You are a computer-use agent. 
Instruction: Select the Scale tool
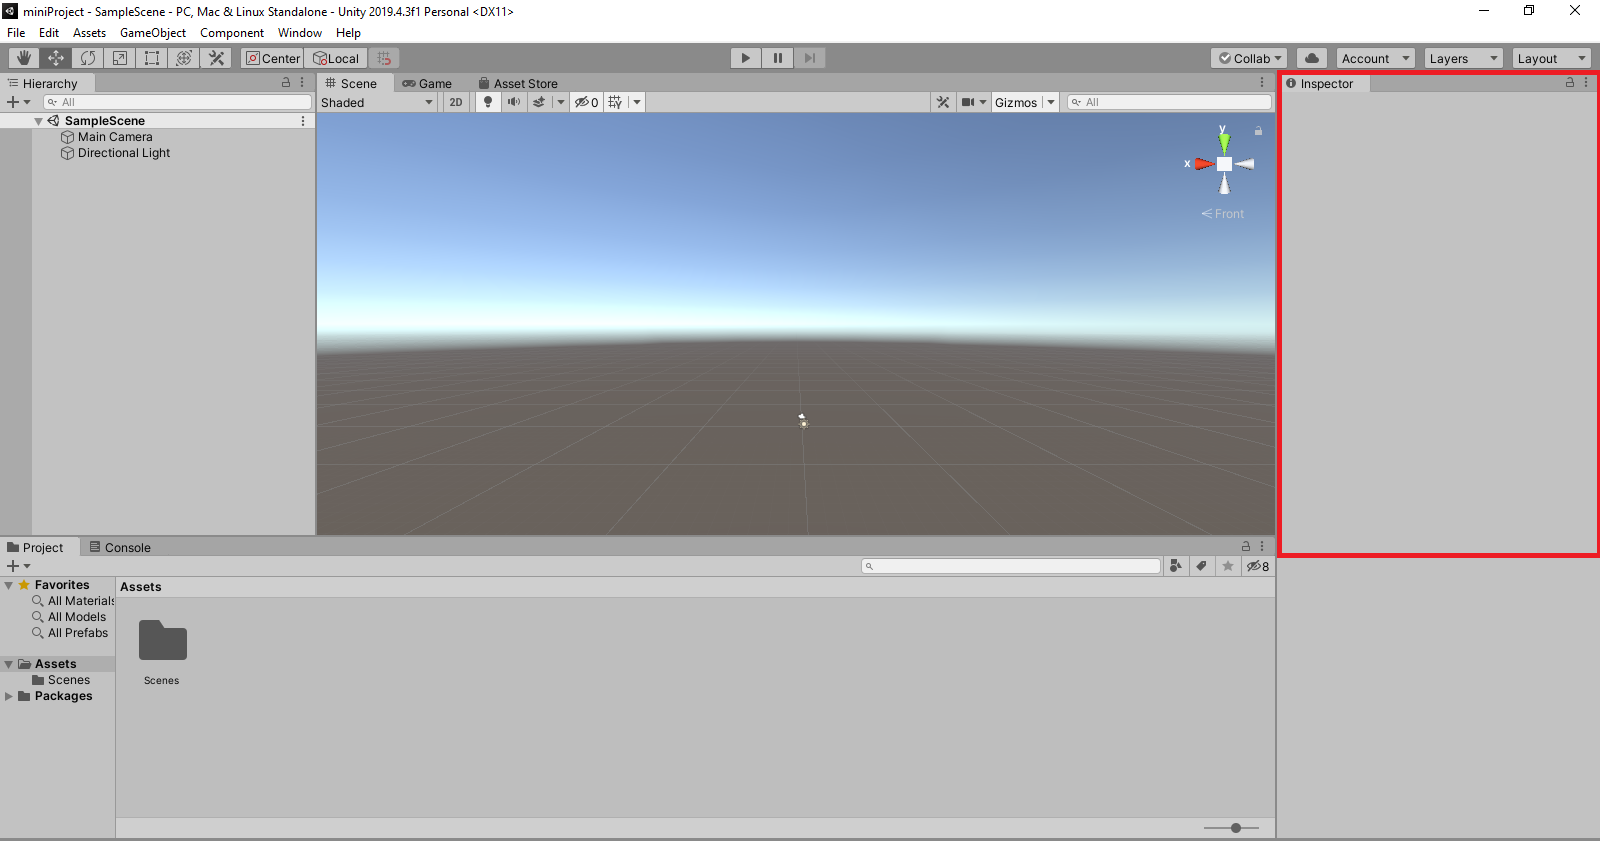click(120, 58)
